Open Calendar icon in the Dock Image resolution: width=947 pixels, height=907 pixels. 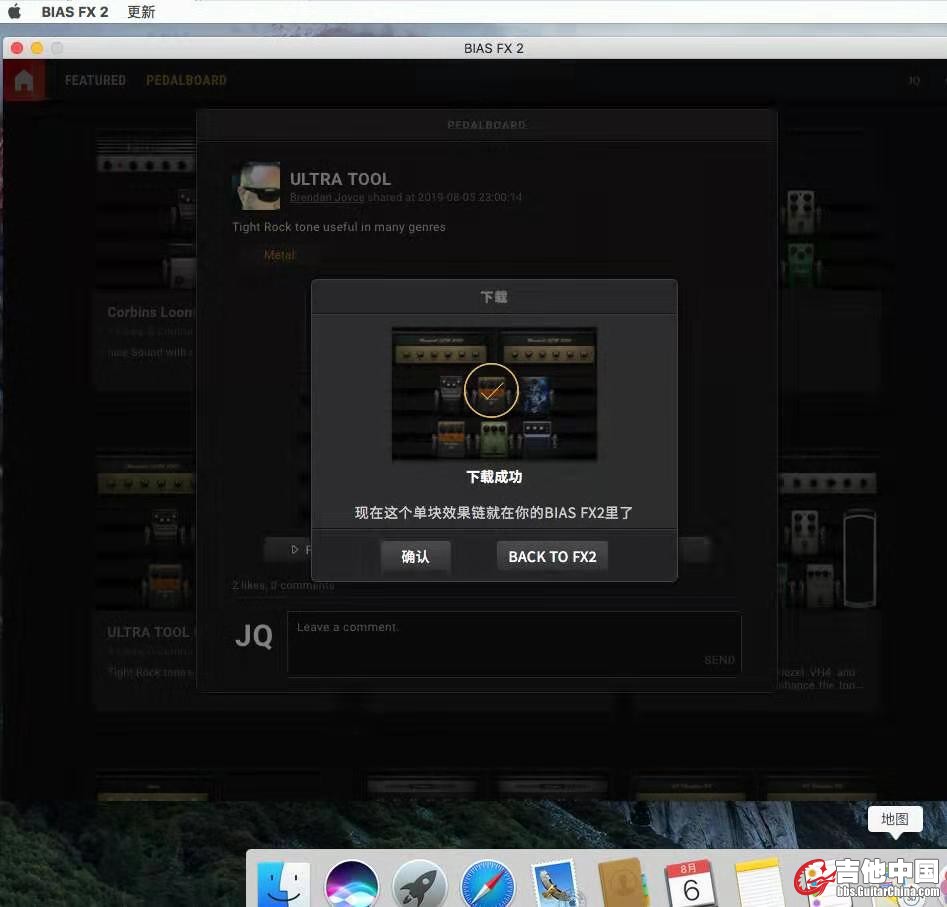691,885
